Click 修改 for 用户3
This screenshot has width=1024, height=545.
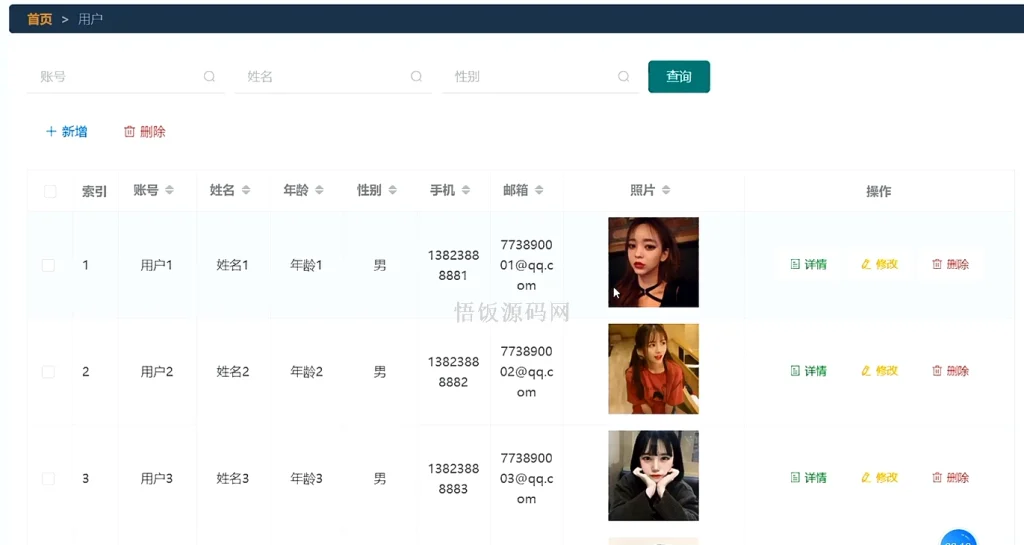pos(880,478)
